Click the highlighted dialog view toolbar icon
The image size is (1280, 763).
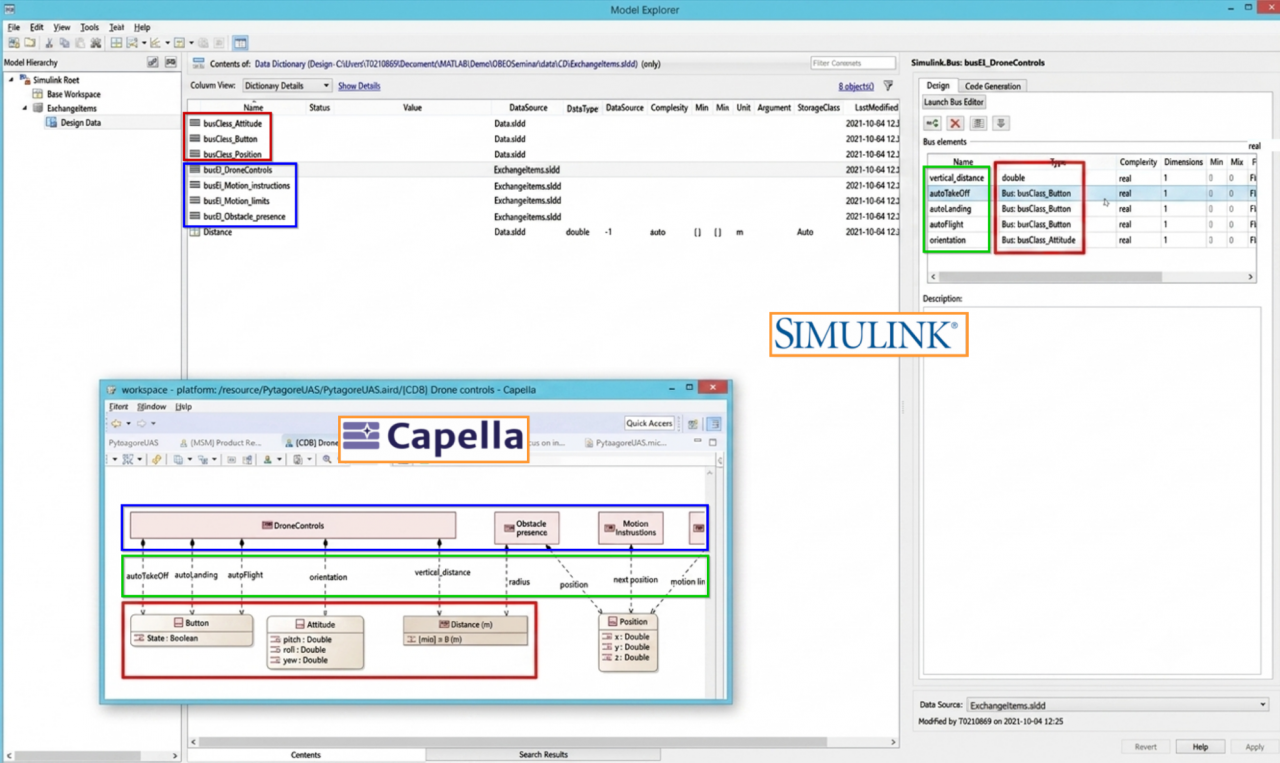240,43
